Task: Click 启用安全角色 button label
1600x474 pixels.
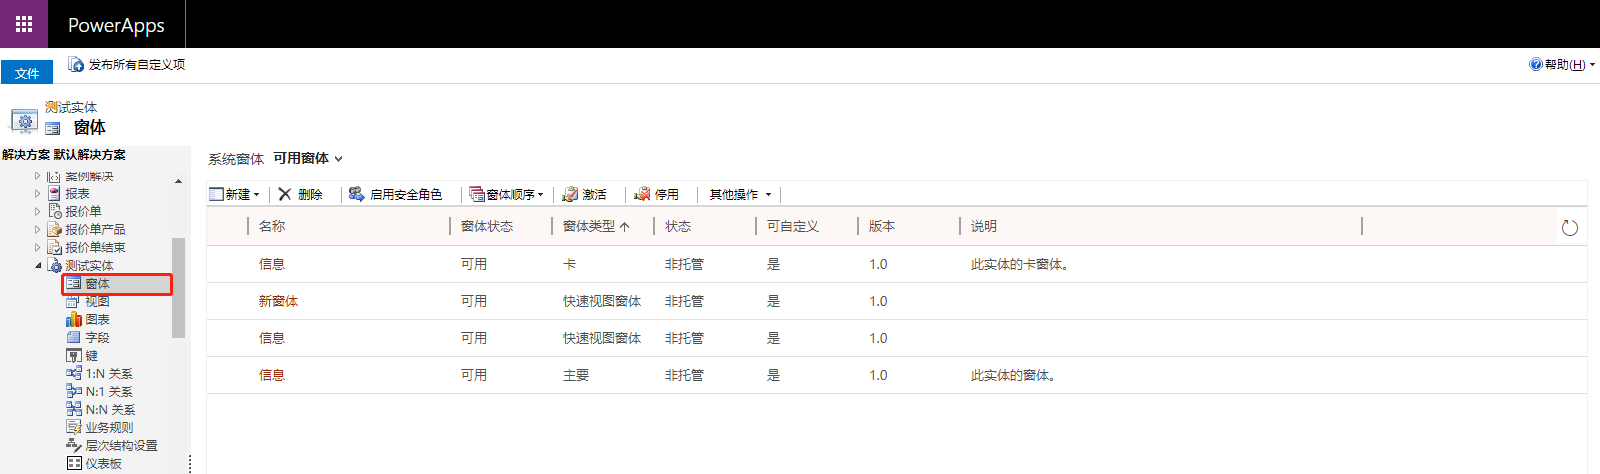Action: click(406, 194)
